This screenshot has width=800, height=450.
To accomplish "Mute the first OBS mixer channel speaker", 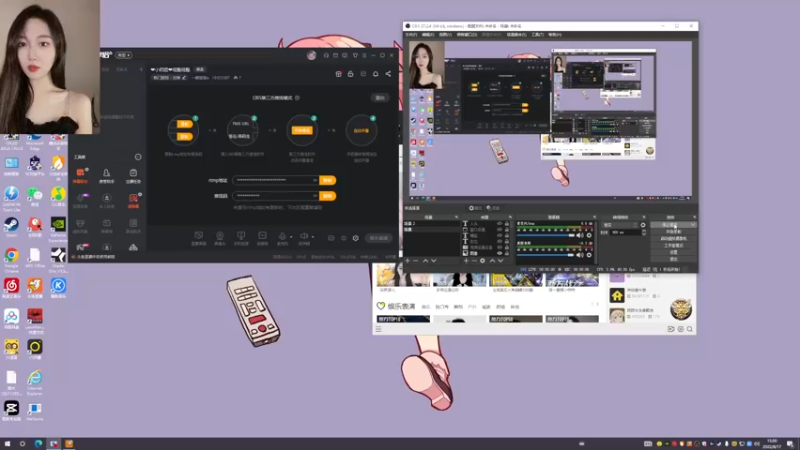I will [580, 235].
